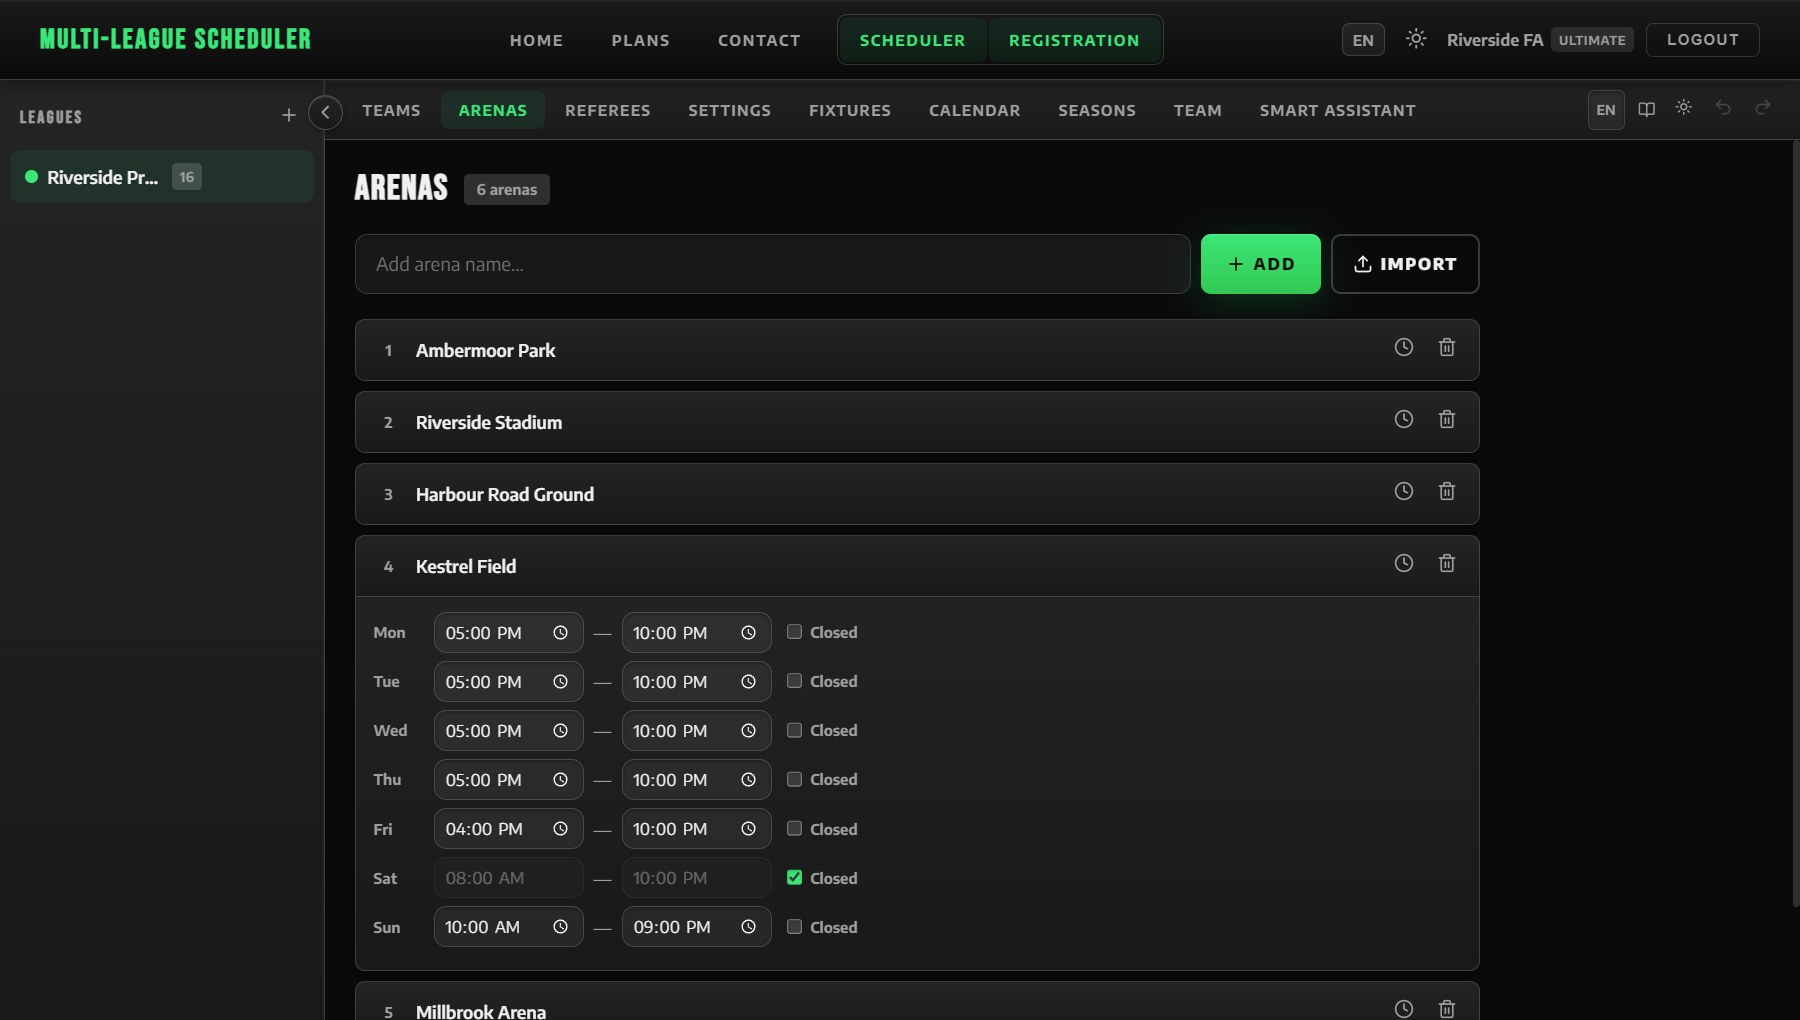Open time picker for Tuesday end 10:00 PM
1800x1020 pixels.
click(748, 682)
